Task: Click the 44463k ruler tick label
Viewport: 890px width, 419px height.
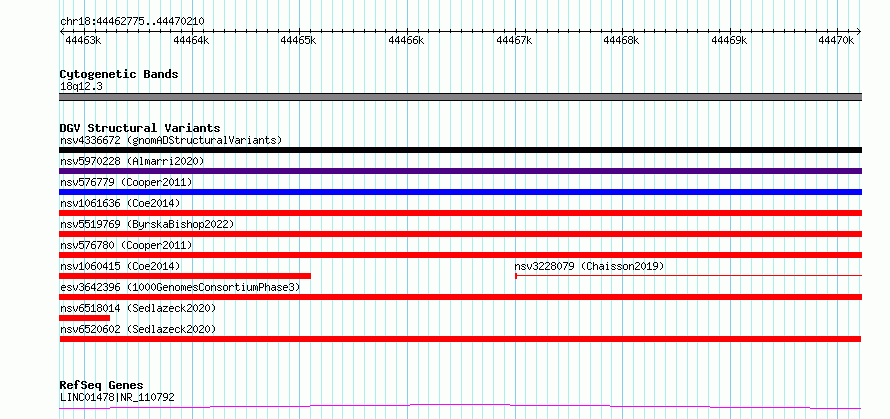Action: (x=83, y=40)
